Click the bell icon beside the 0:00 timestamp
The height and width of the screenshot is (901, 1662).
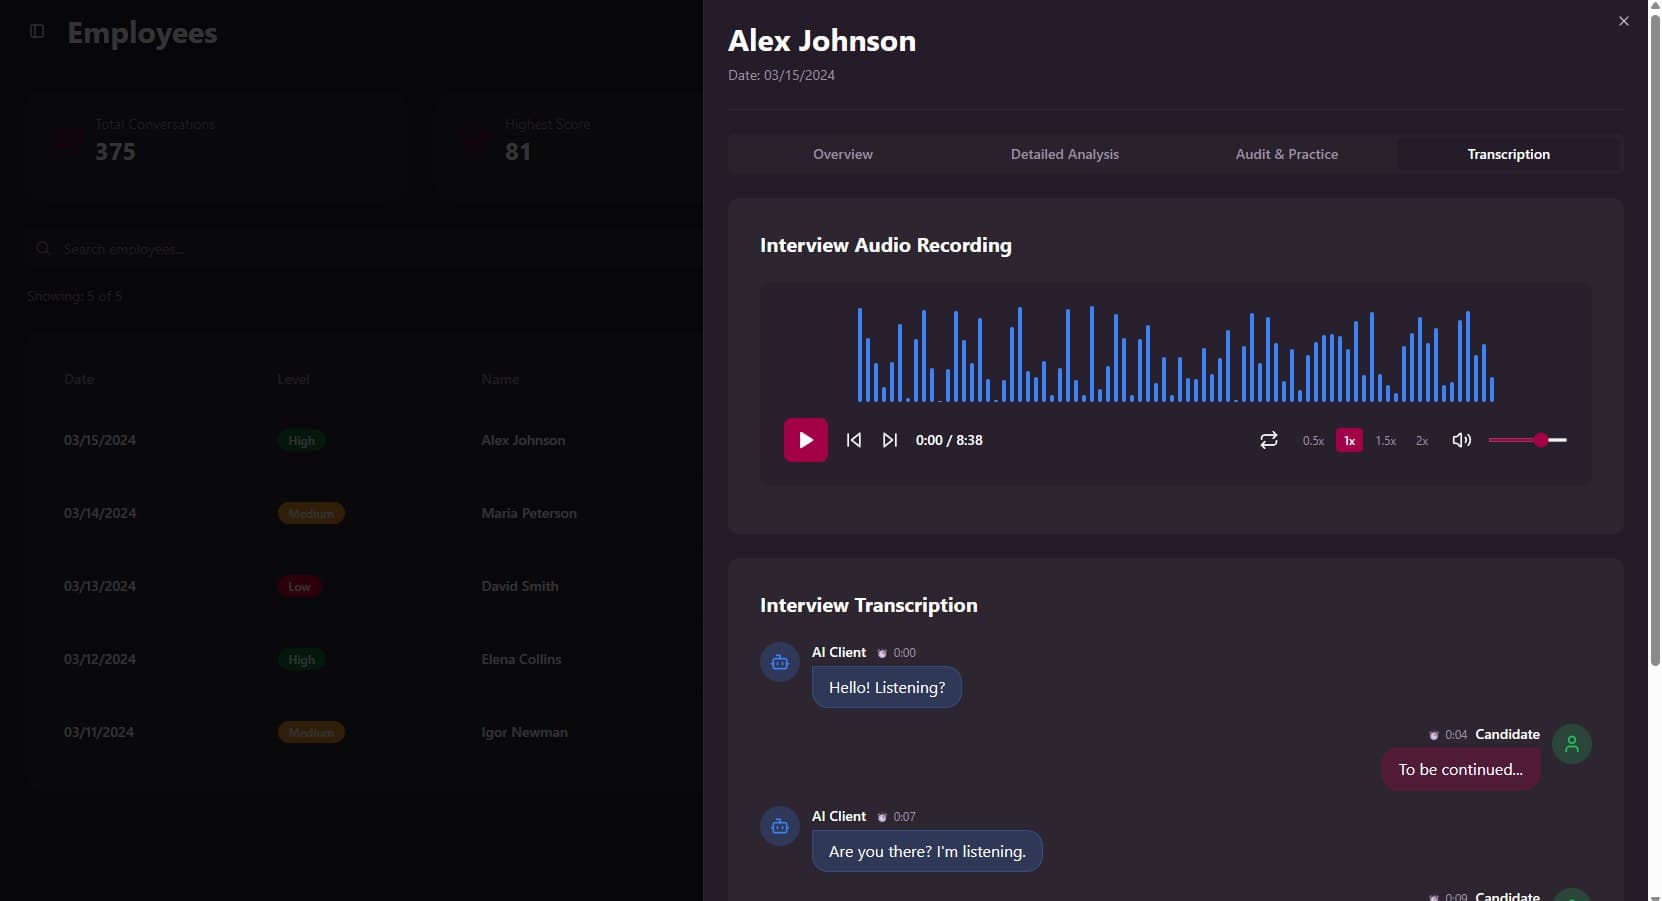(880, 653)
